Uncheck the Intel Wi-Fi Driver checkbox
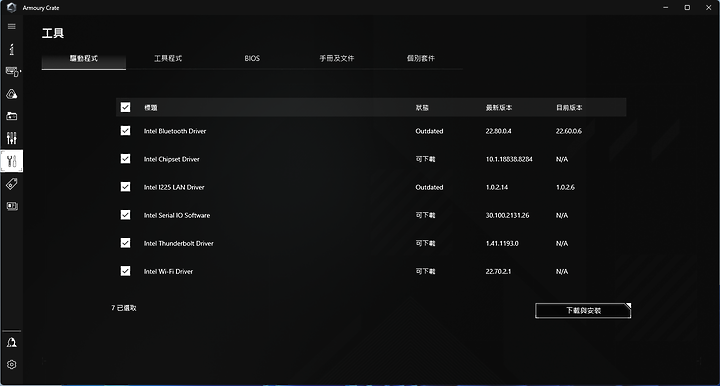Screen dimensions: 720x386 click(x=125, y=271)
